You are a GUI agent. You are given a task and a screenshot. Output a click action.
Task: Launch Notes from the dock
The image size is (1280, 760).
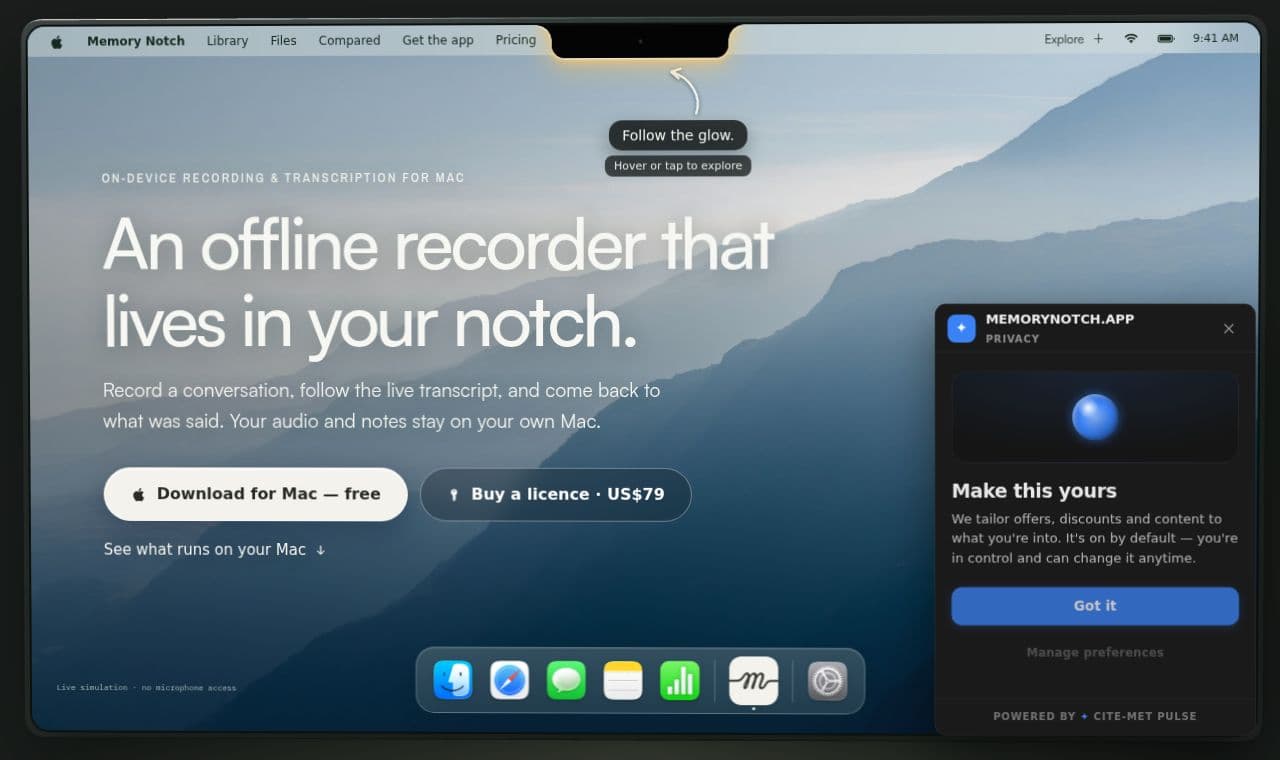(623, 681)
